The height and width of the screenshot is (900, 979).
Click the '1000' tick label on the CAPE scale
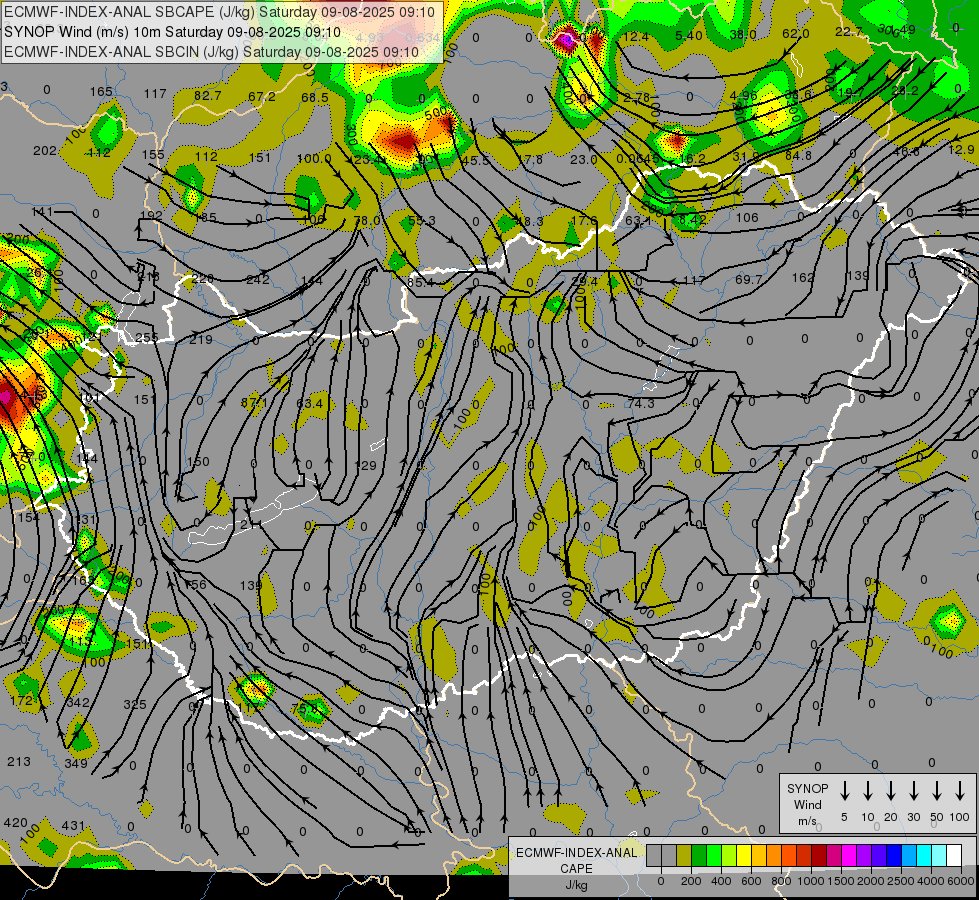coord(810,881)
